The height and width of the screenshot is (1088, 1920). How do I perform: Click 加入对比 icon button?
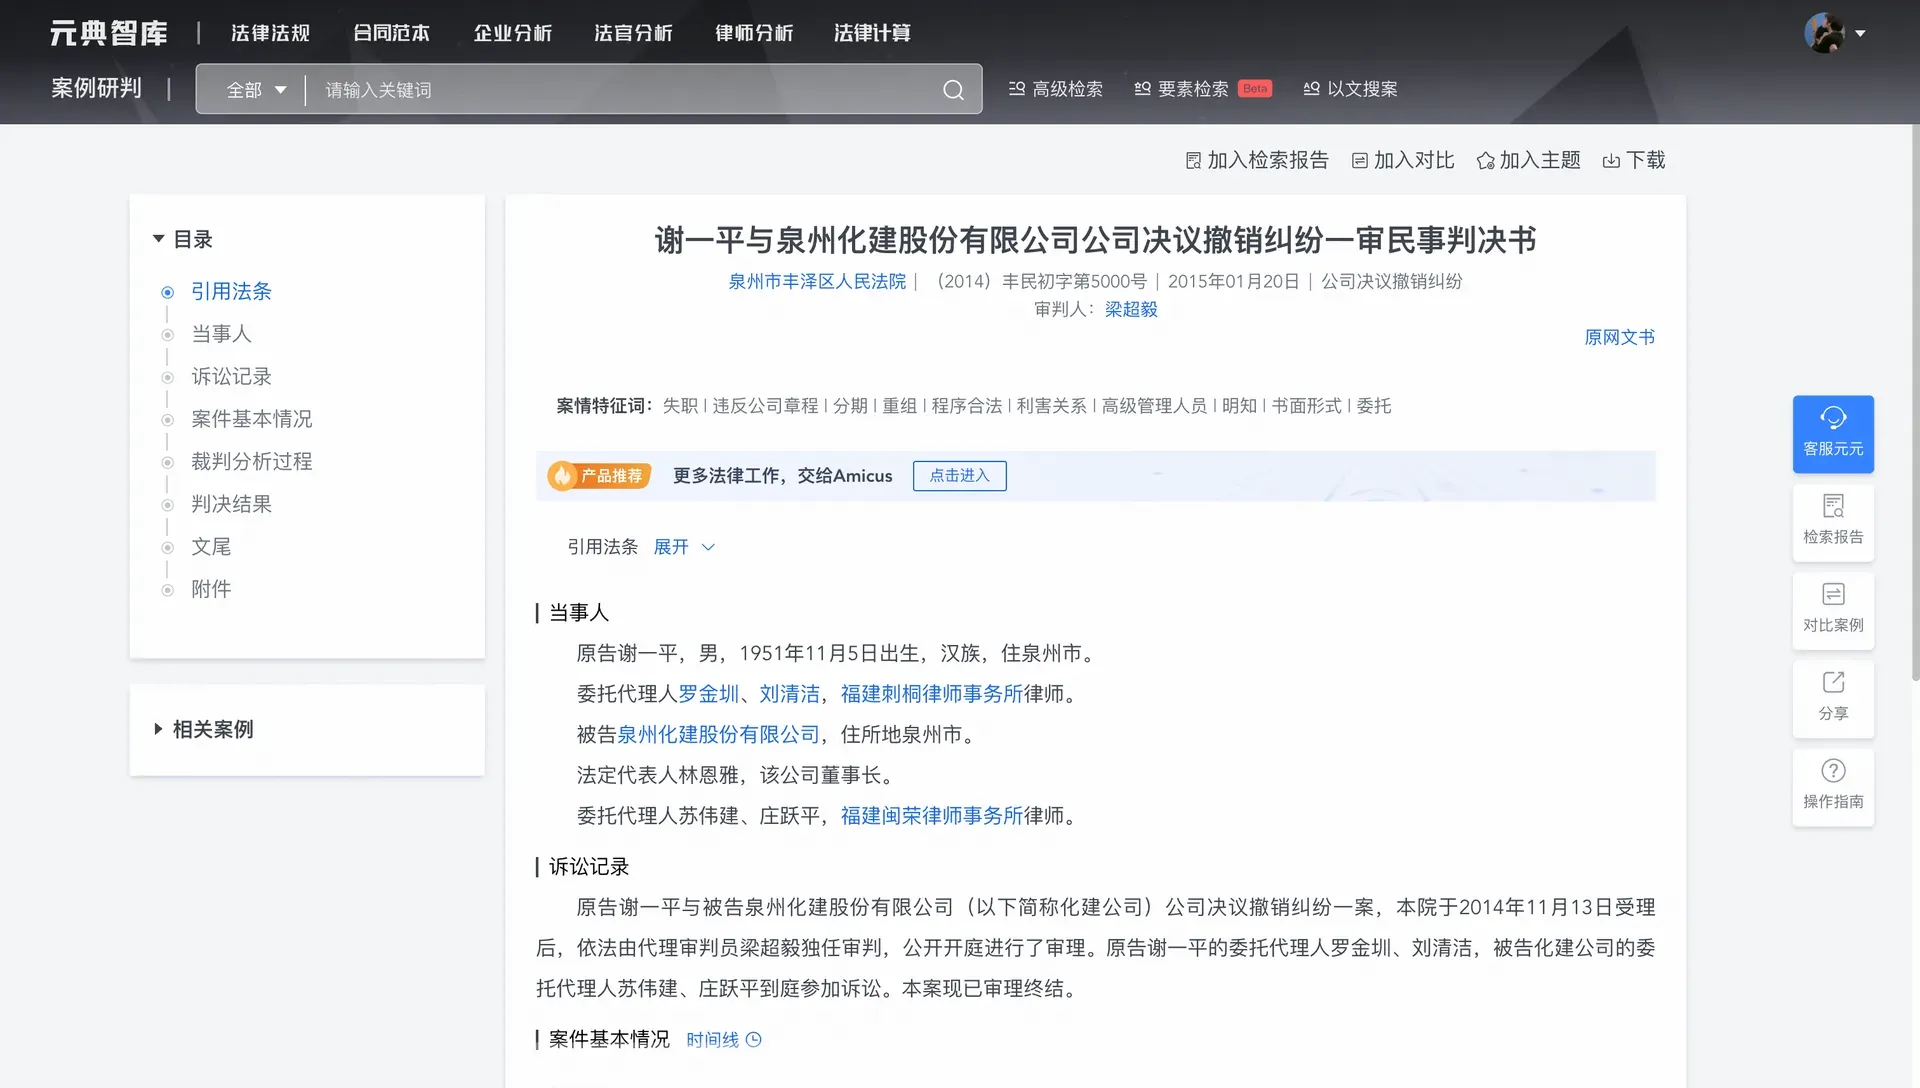click(1403, 160)
